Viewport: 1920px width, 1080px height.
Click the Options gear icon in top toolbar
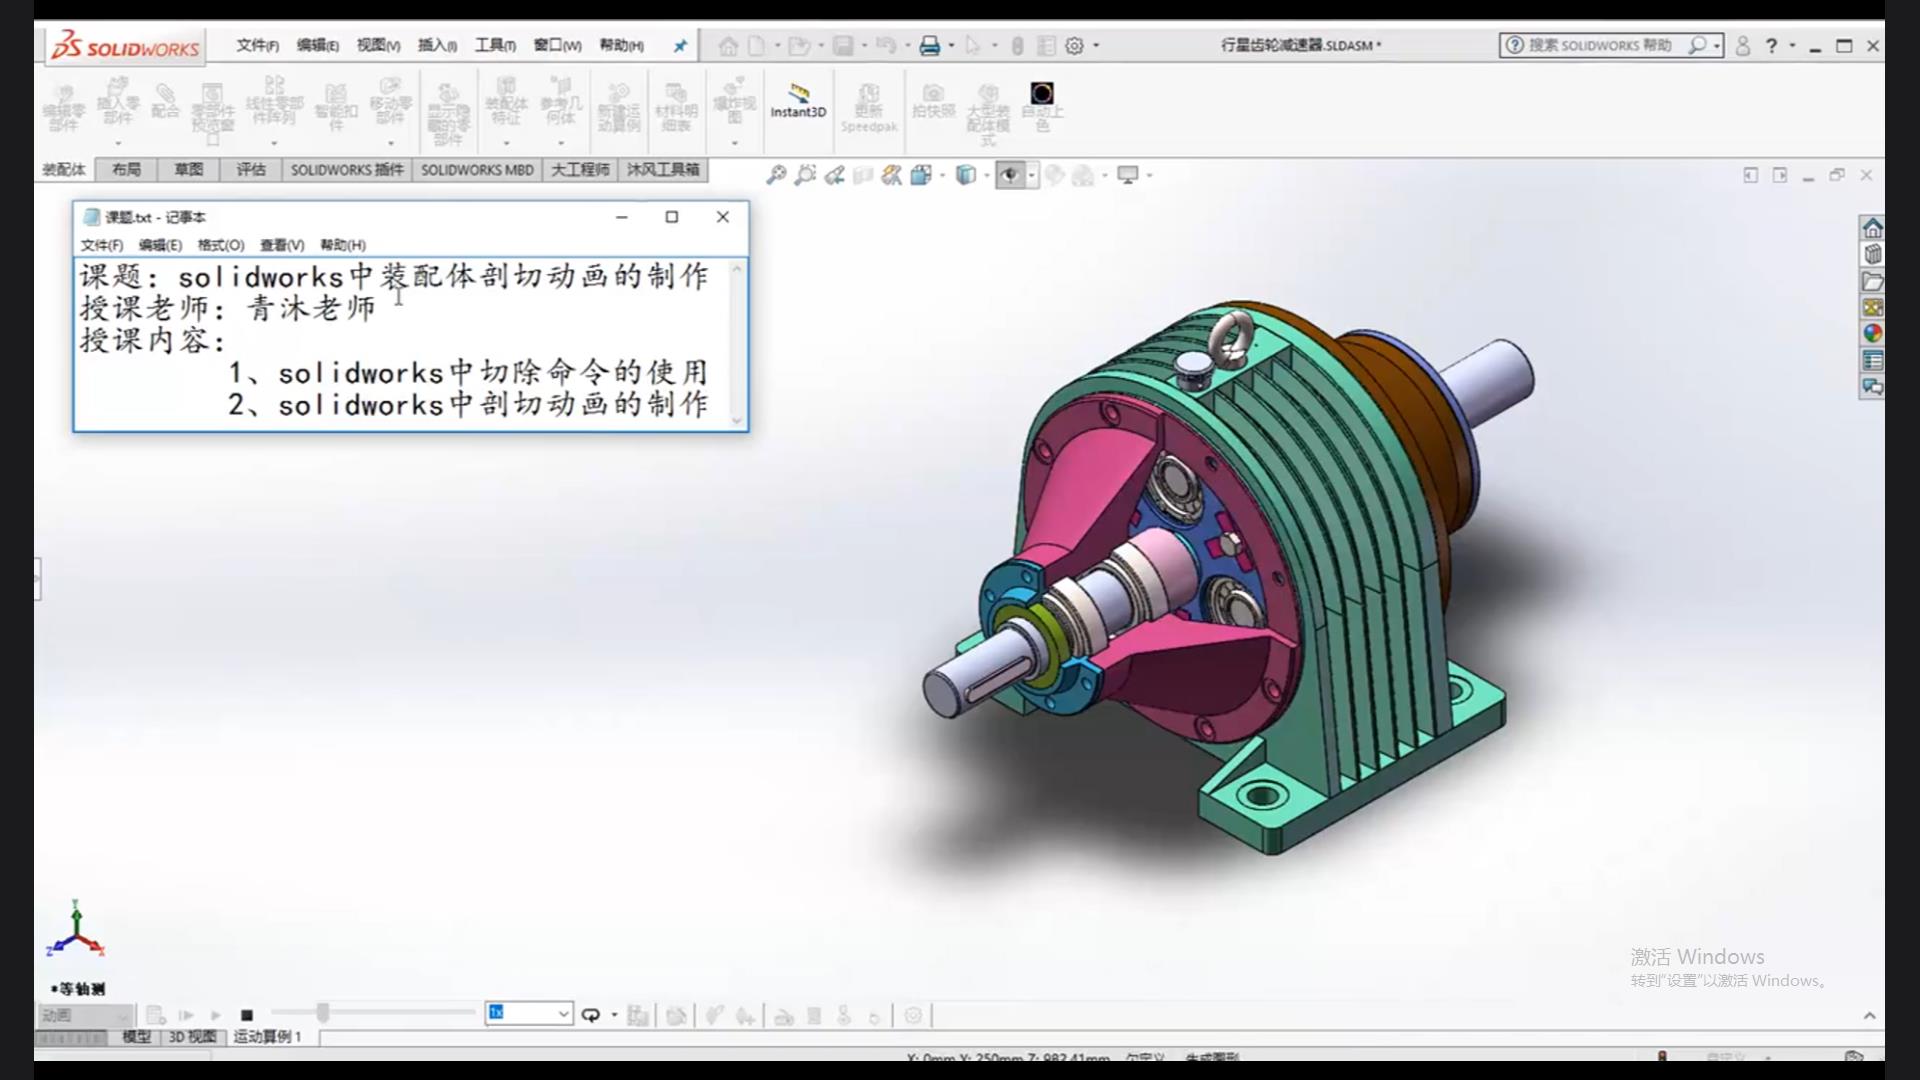[1074, 46]
